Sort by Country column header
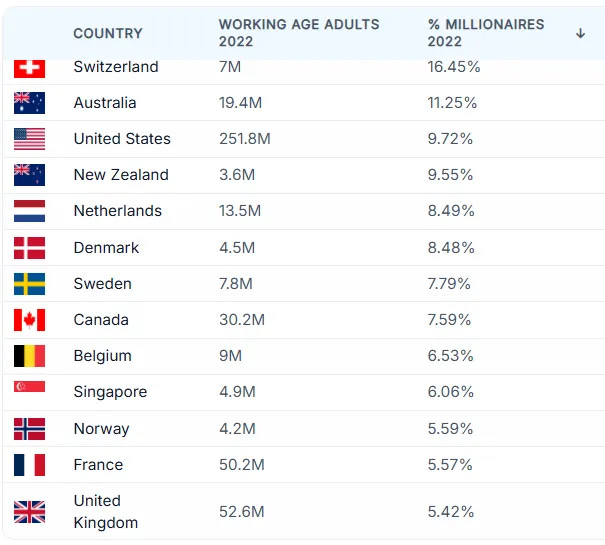Viewport: 605px width, 545px height. (x=108, y=33)
